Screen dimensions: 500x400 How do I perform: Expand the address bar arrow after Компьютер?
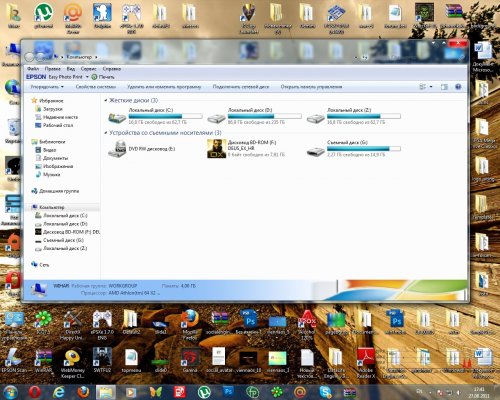96,57
